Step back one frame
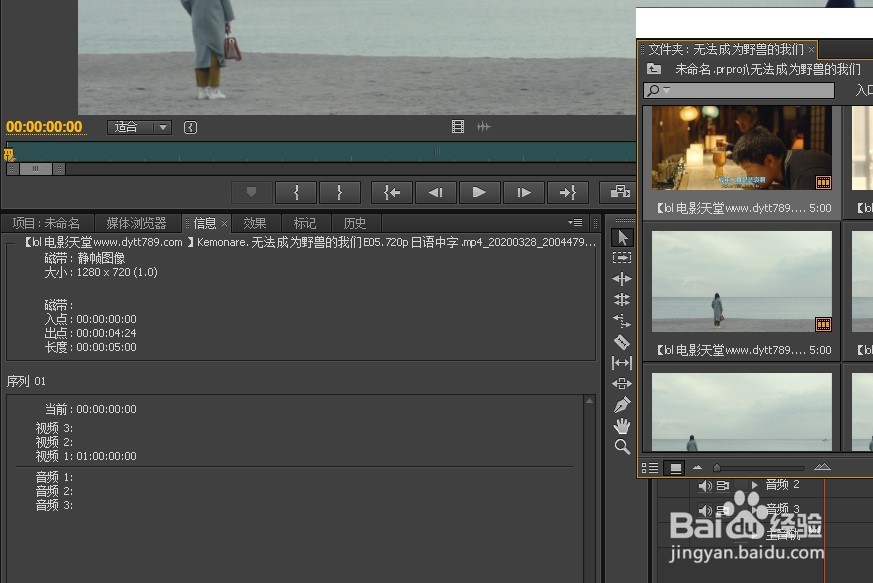This screenshot has width=873, height=583. (x=435, y=193)
